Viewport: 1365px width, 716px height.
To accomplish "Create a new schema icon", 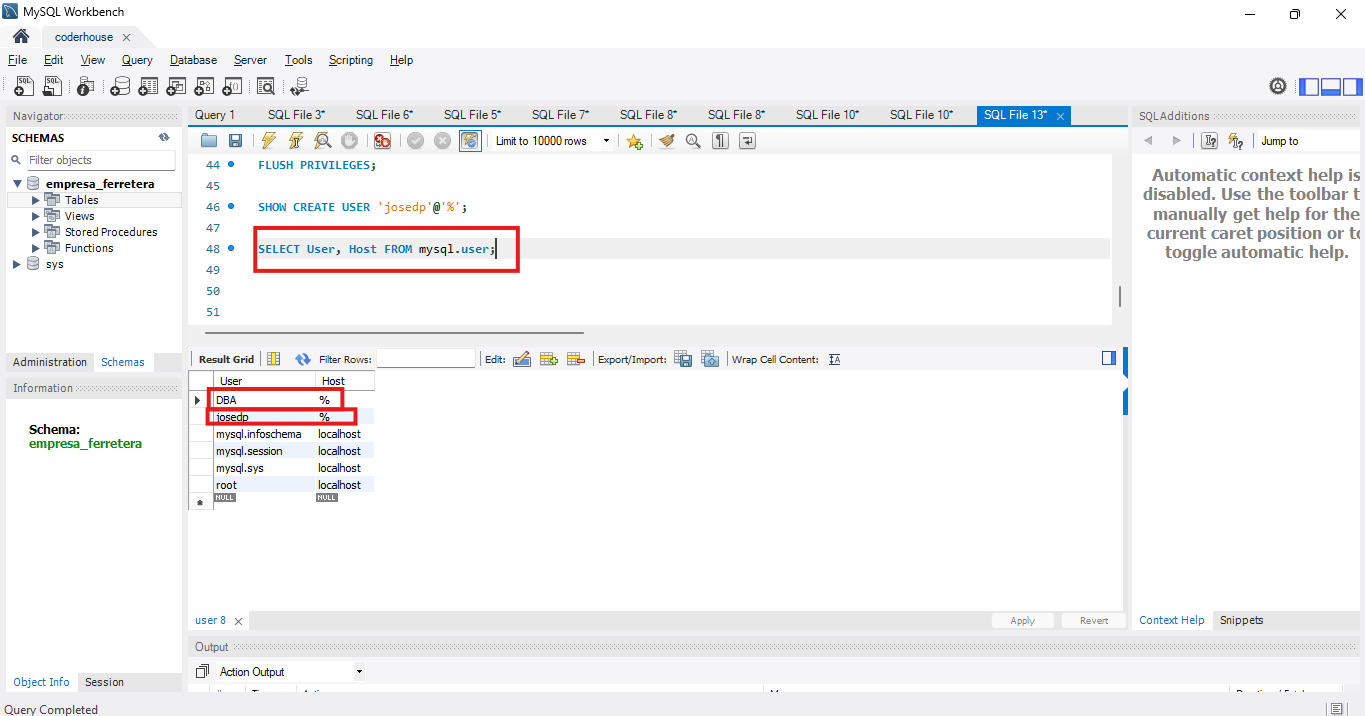I will click(x=120, y=87).
